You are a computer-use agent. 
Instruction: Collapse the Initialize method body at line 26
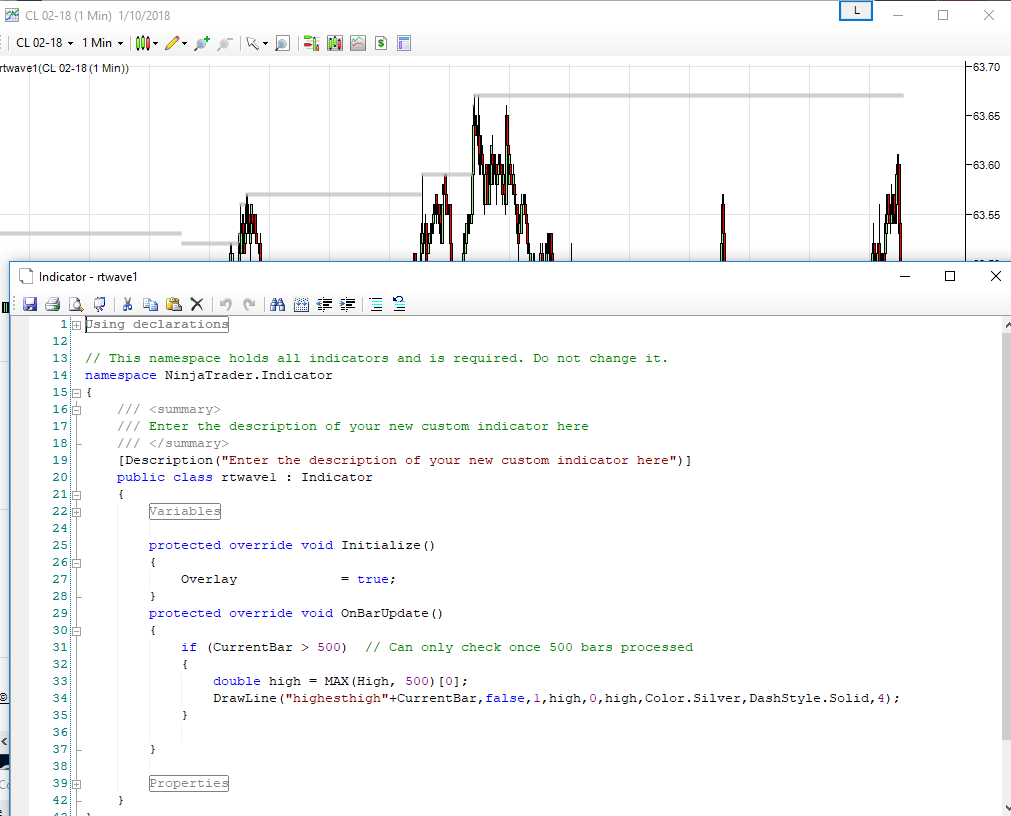click(x=77, y=563)
